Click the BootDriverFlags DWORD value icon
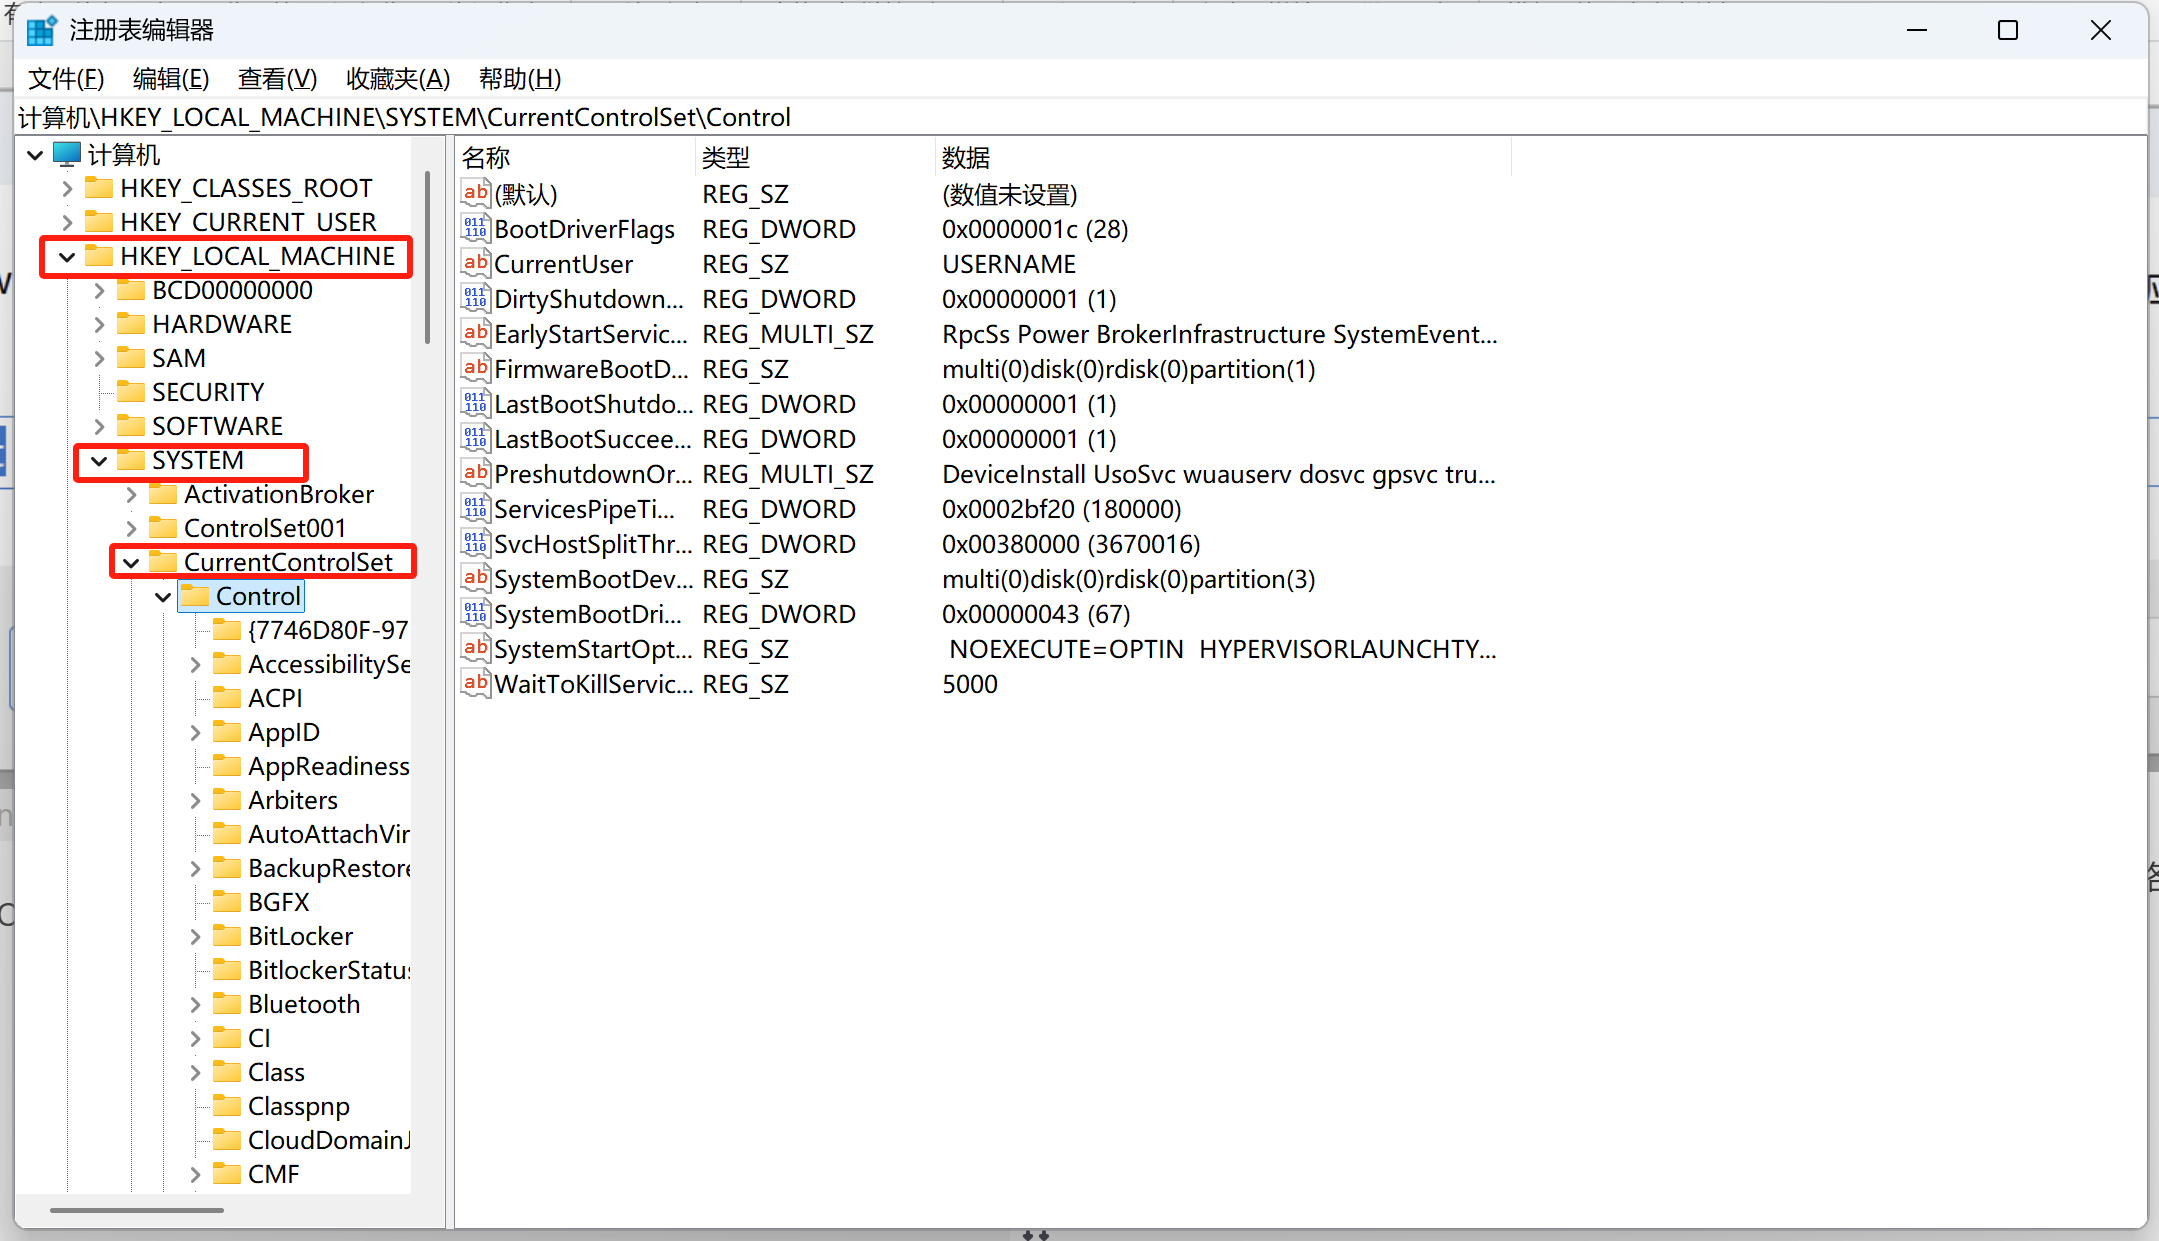Viewport: 2159px width, 1241px height. point(475,229)
